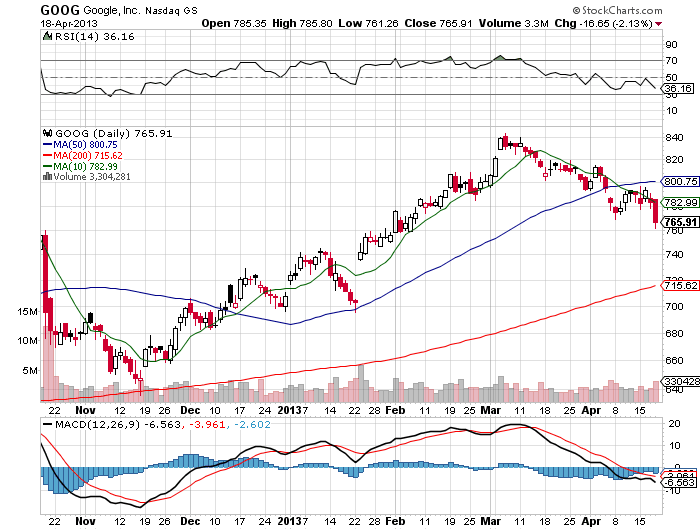Click the 740 price axis label

[674, 255]
